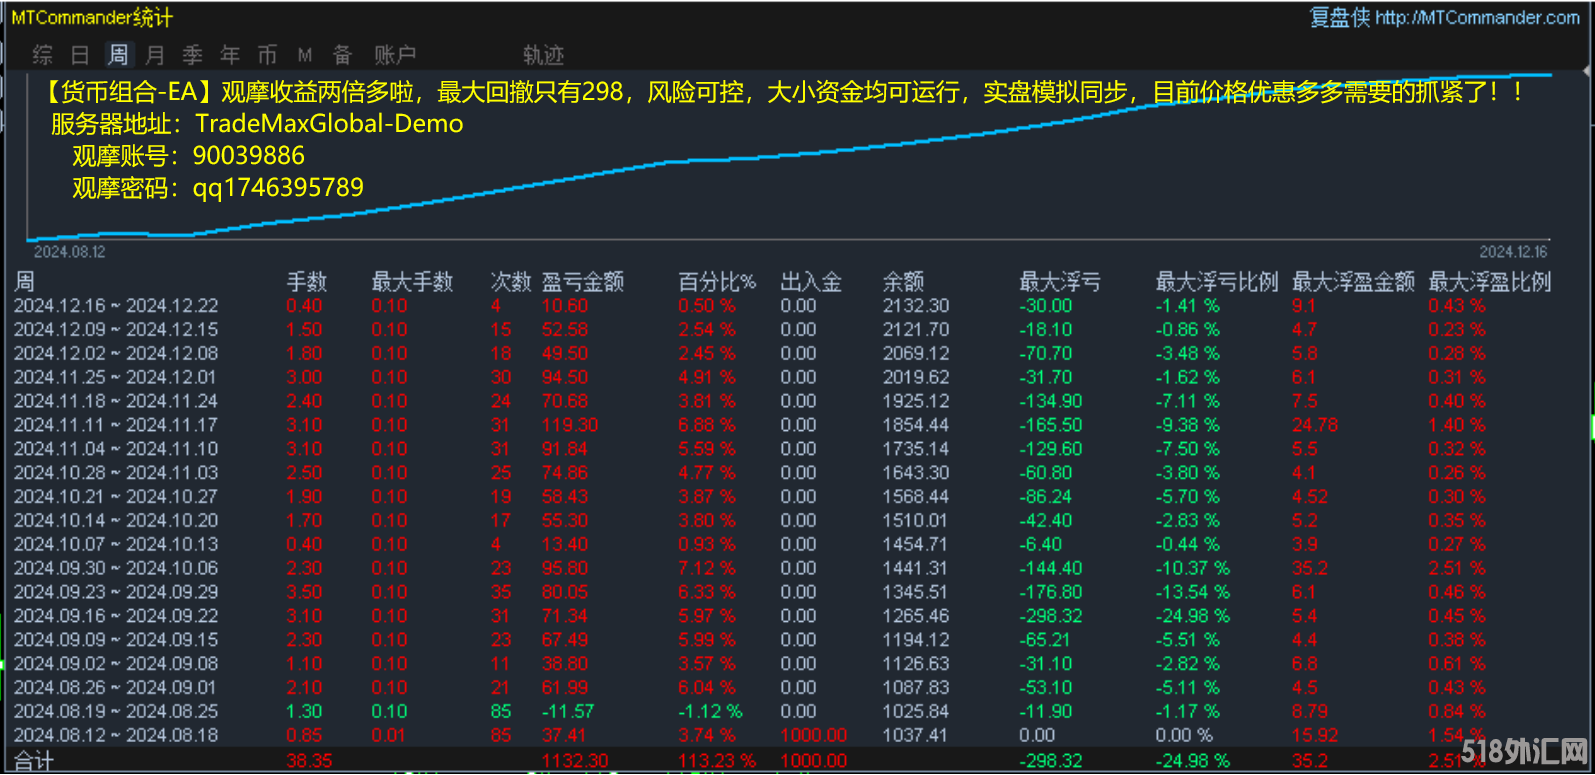1595x775 pixels.
Task: Click the 余额 balance column header
Action: (x=903, y=282)
